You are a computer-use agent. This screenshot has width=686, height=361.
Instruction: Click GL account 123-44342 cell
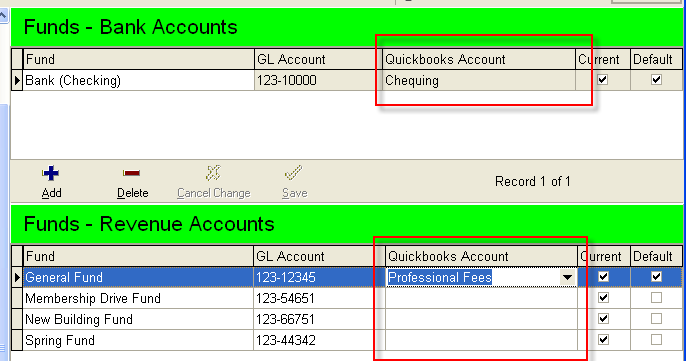(x=319, y=340)
